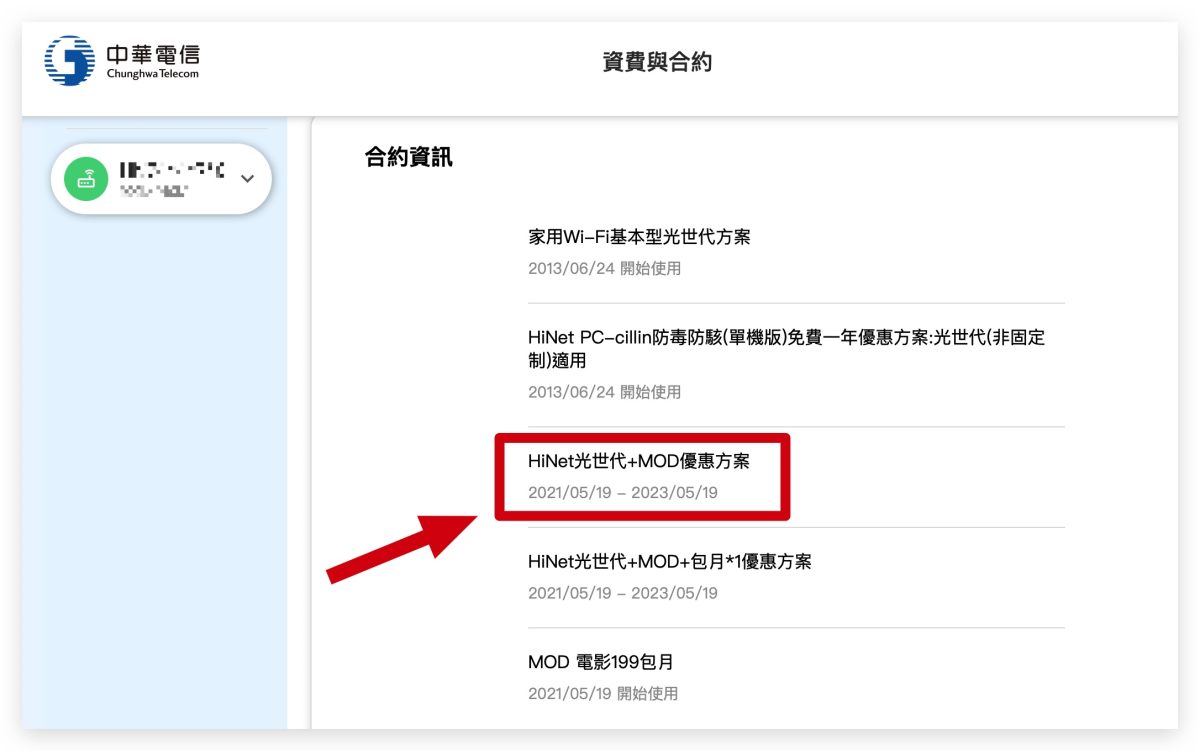Screen dimensions: 1200x751
Task: Click the Chunghwa Telecom logo
Action: point(122,60)
